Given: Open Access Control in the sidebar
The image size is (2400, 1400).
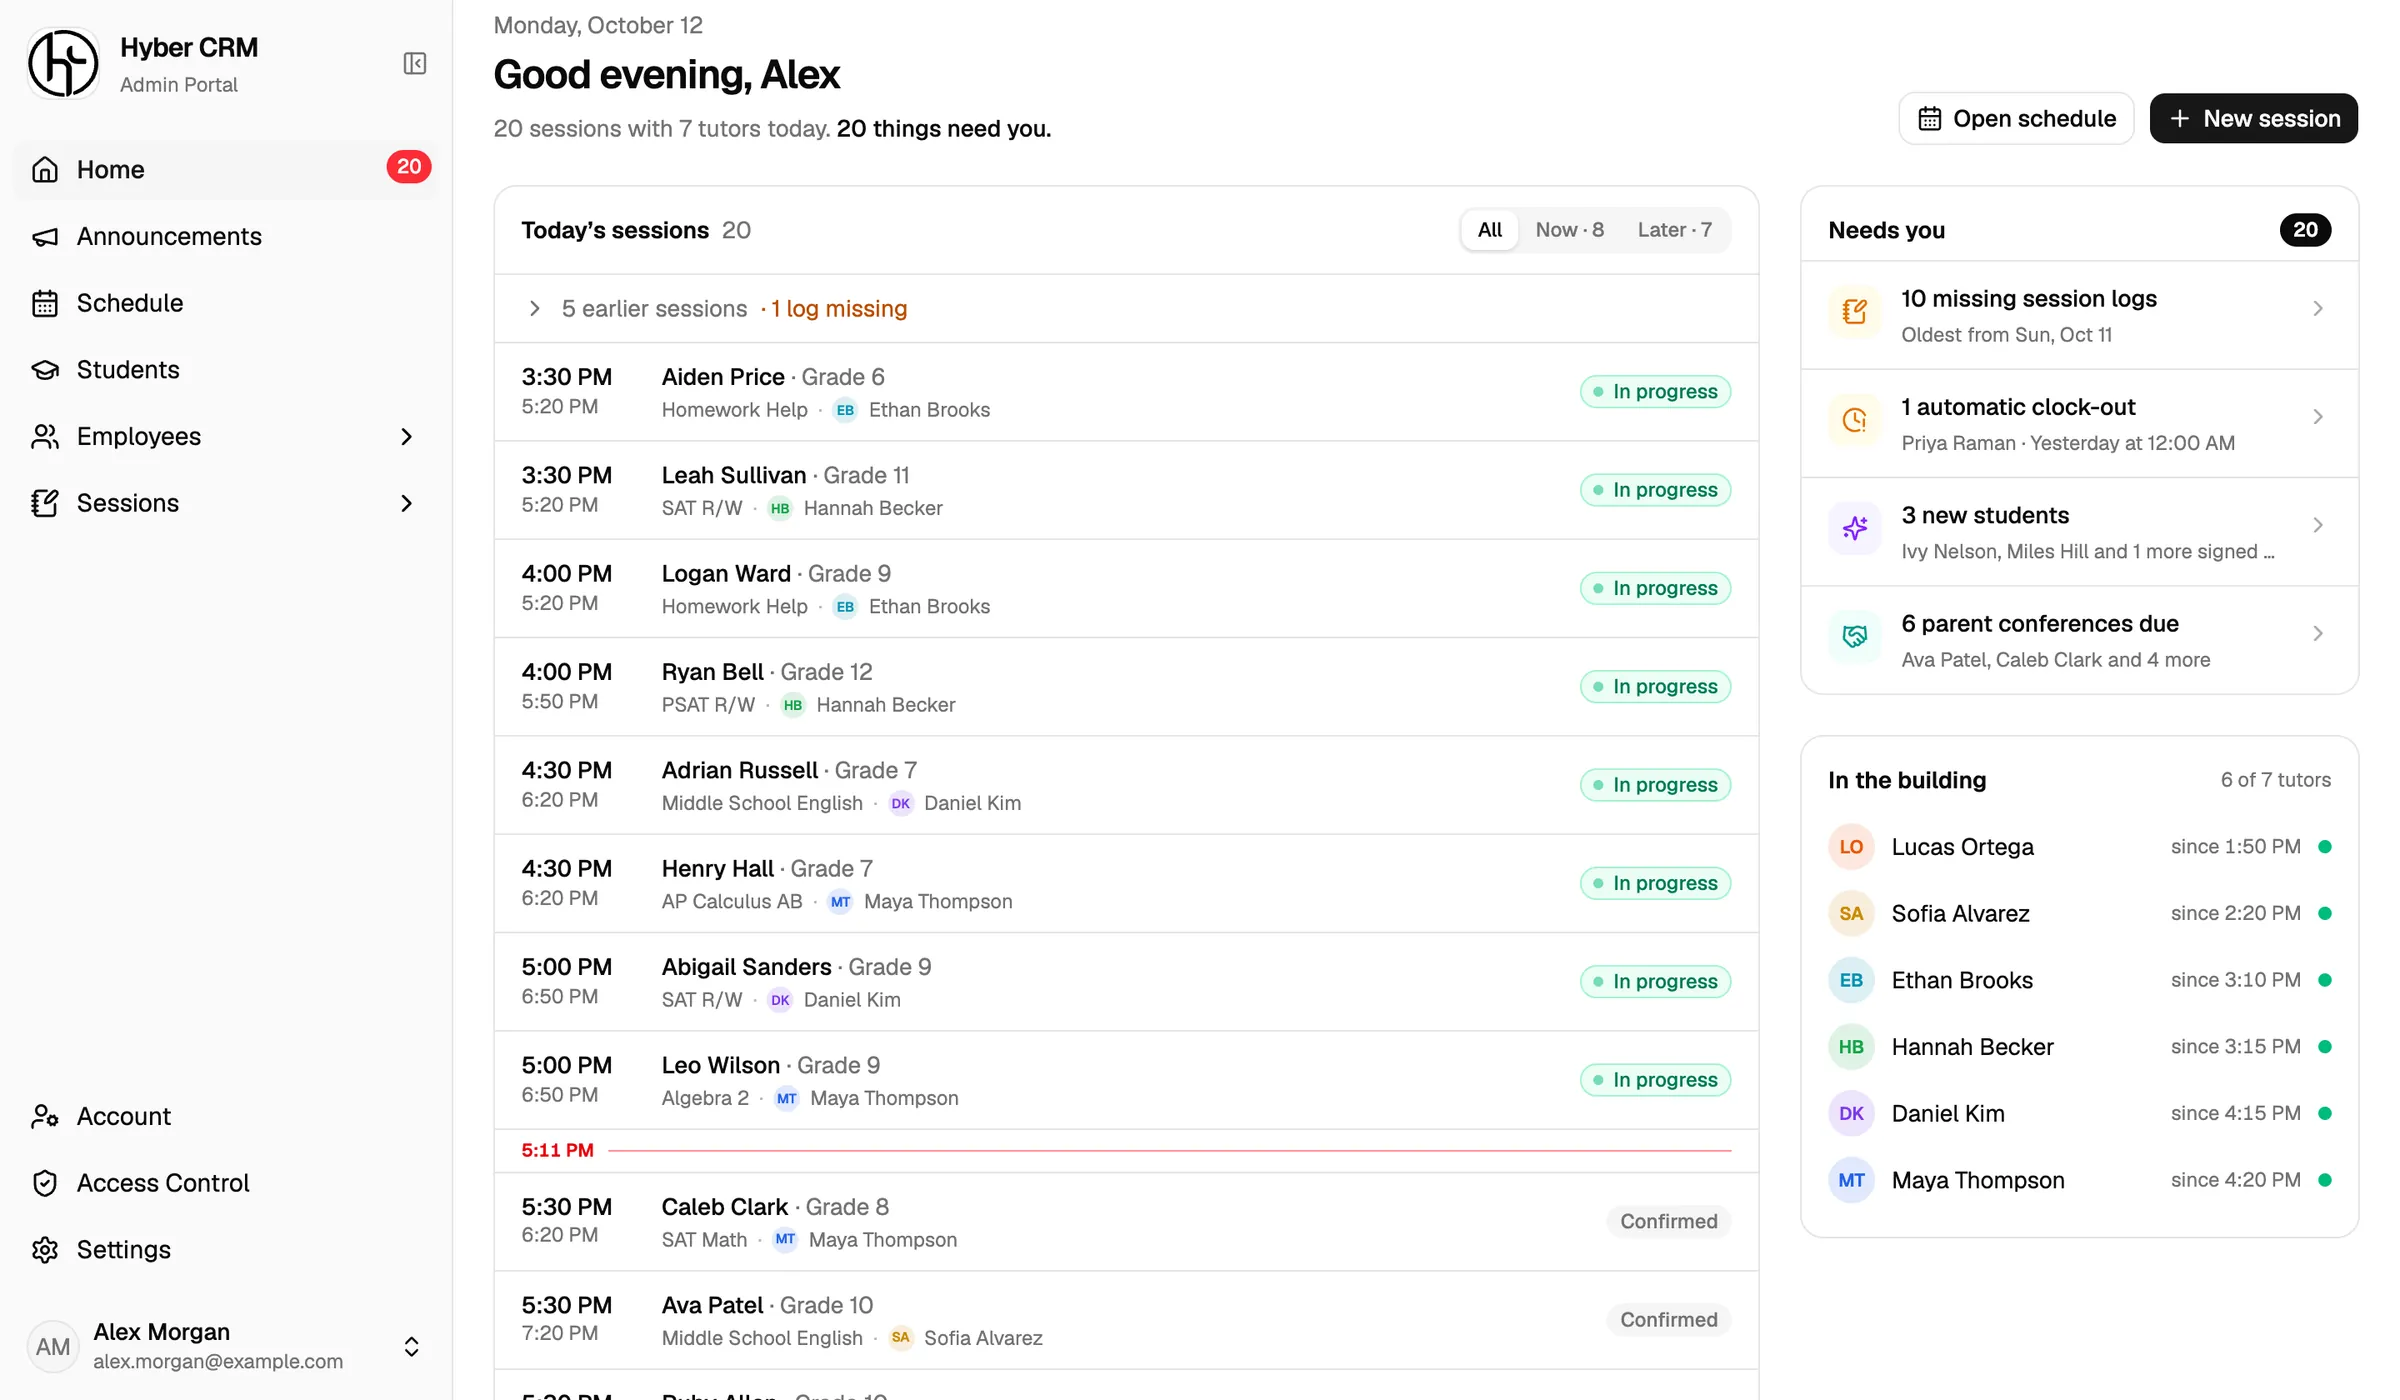Looking at the screenshot, I should coord(226,1183).
